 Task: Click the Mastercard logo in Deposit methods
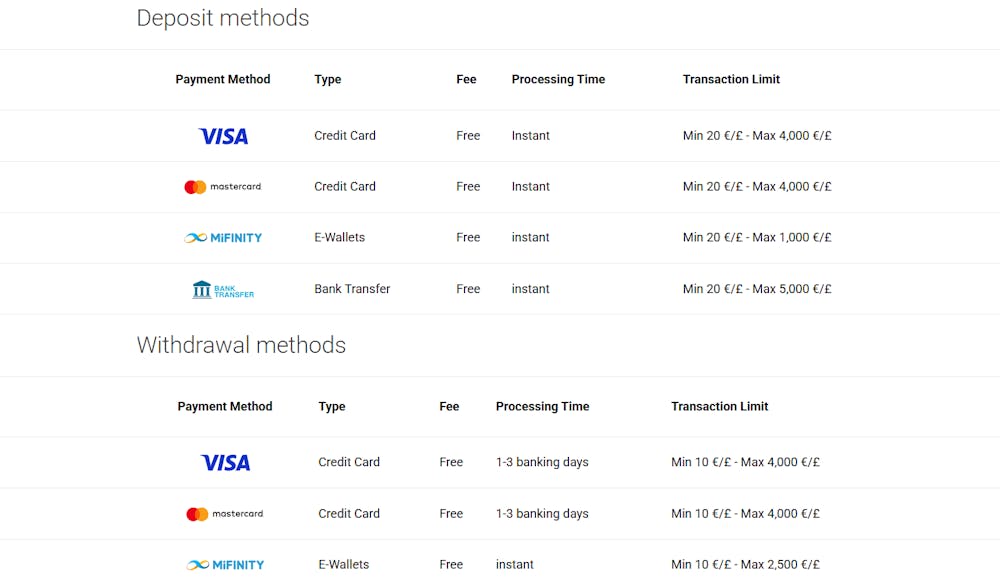pos(223,187)
